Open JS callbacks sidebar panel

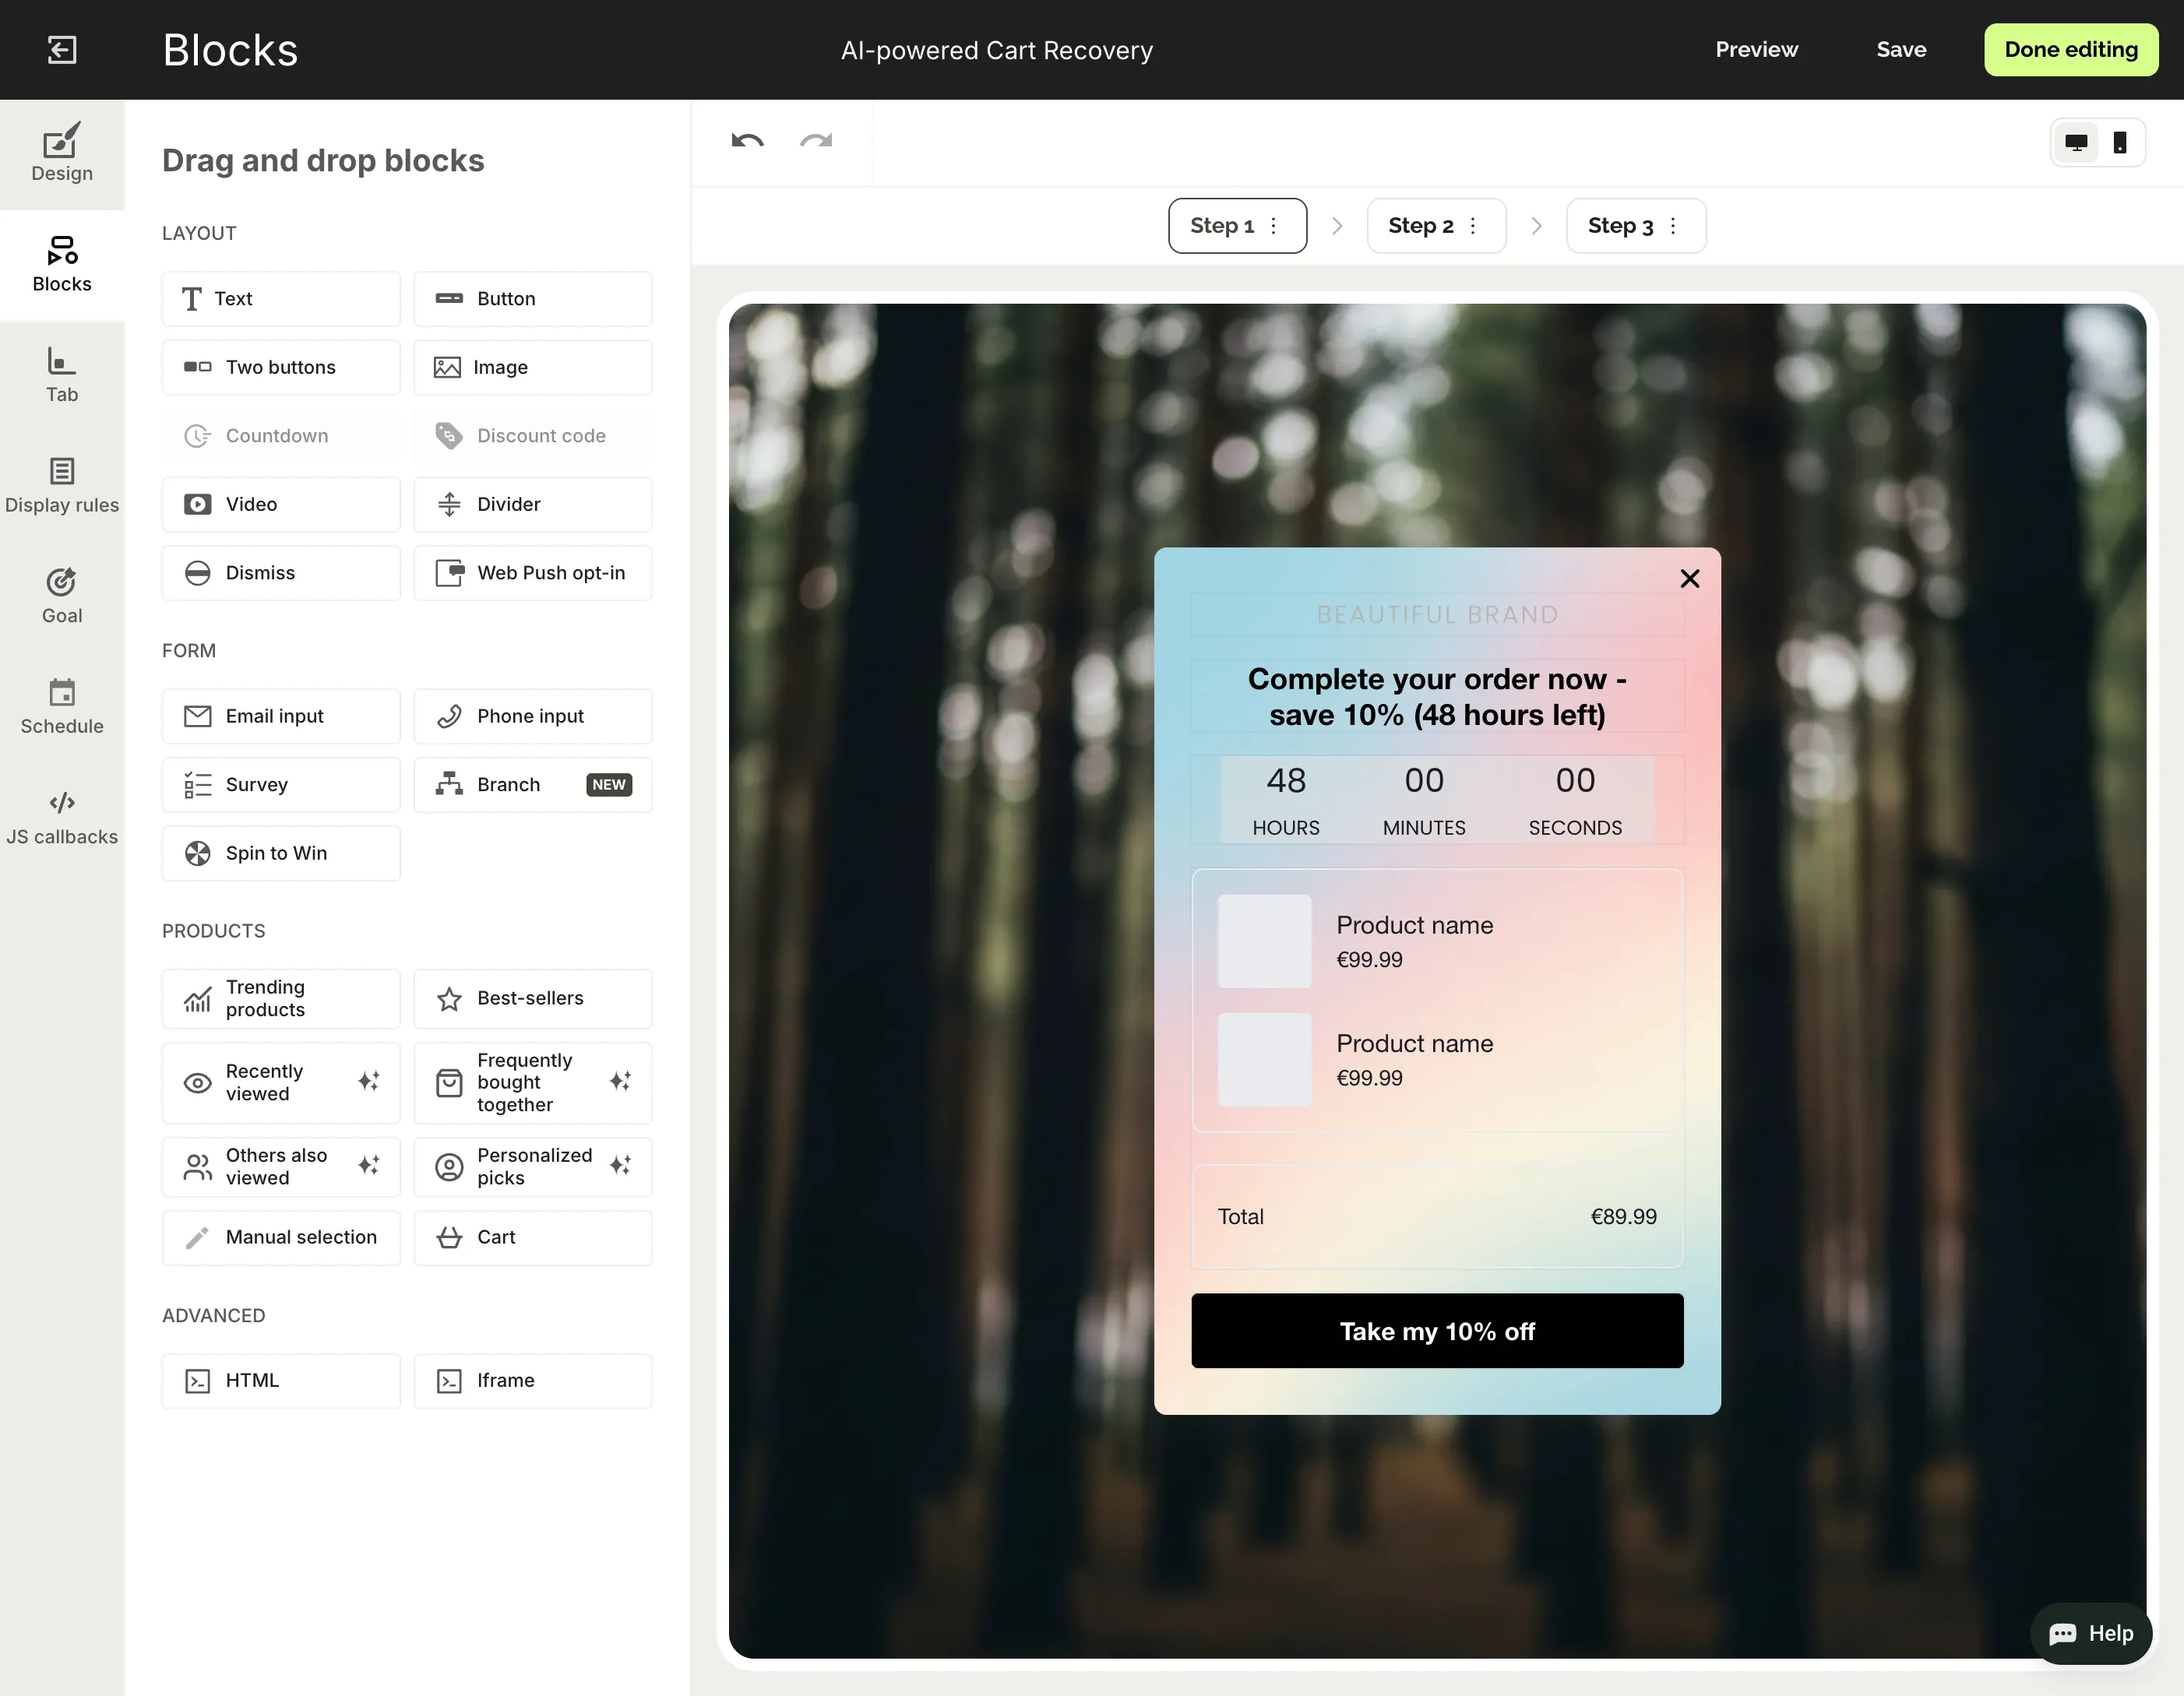[62, 817]
